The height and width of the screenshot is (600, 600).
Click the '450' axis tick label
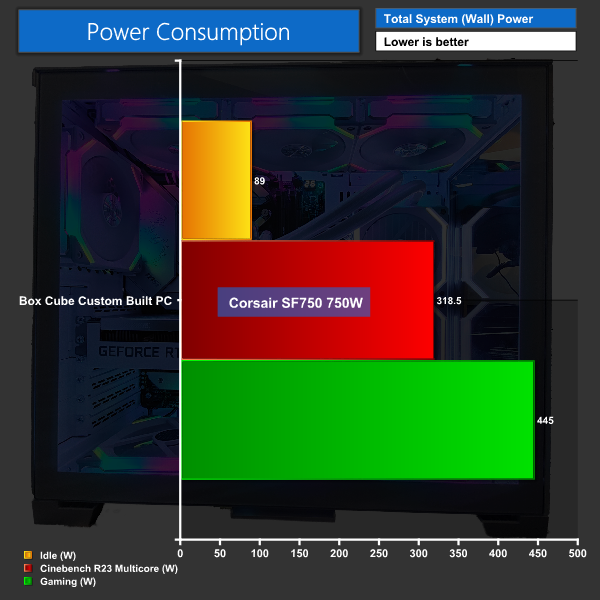click(538, 553)
